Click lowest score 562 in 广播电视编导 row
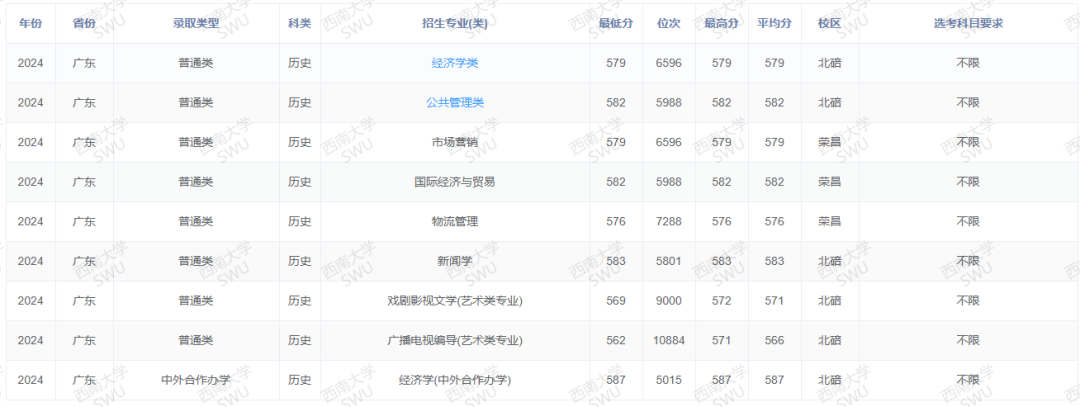Viewport: 1080px width, 407px height. pyautogui.click(x=616, y=341)
